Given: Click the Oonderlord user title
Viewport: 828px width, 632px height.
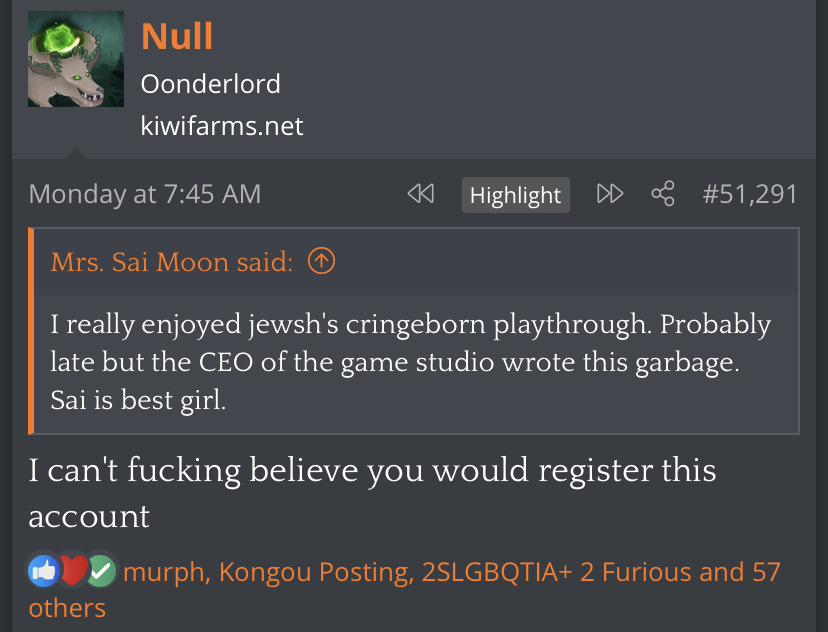Looking at the screenshot, I should pos(210,84).
